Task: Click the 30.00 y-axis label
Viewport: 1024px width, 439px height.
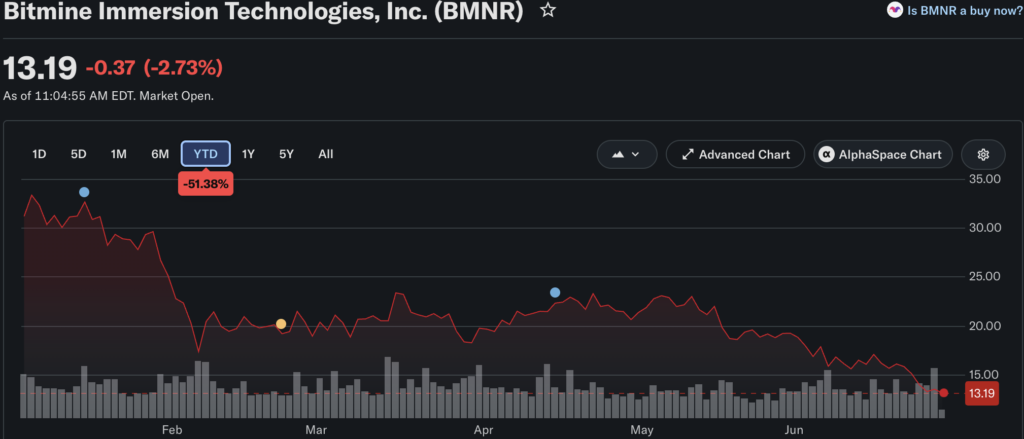Action: (x=987, y=228)
